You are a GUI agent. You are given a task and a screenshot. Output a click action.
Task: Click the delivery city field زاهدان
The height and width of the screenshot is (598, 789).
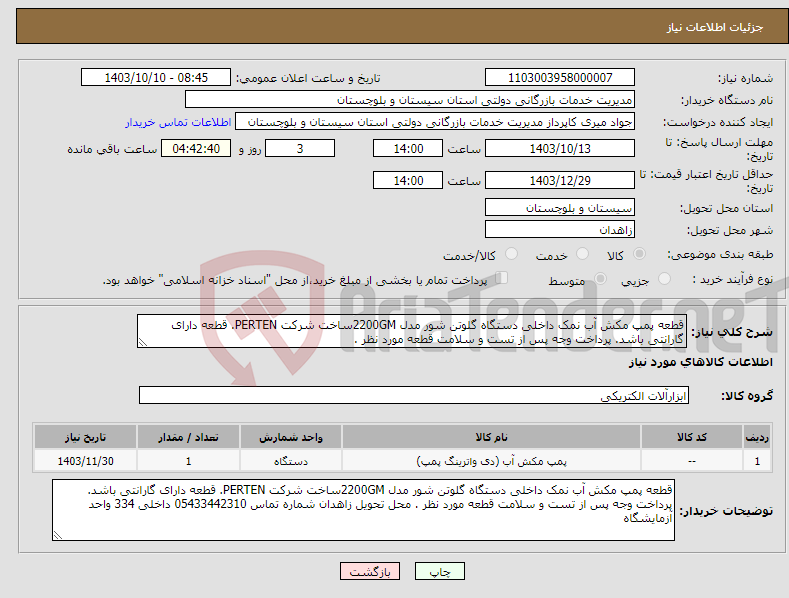(x=560, y=230)
